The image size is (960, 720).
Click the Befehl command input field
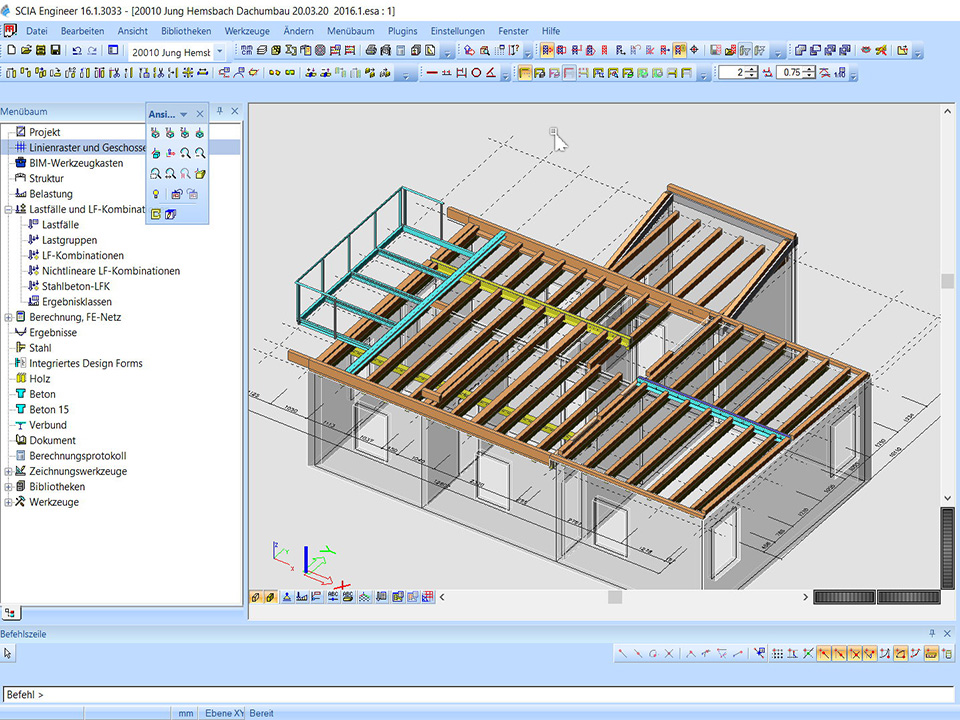480,694
